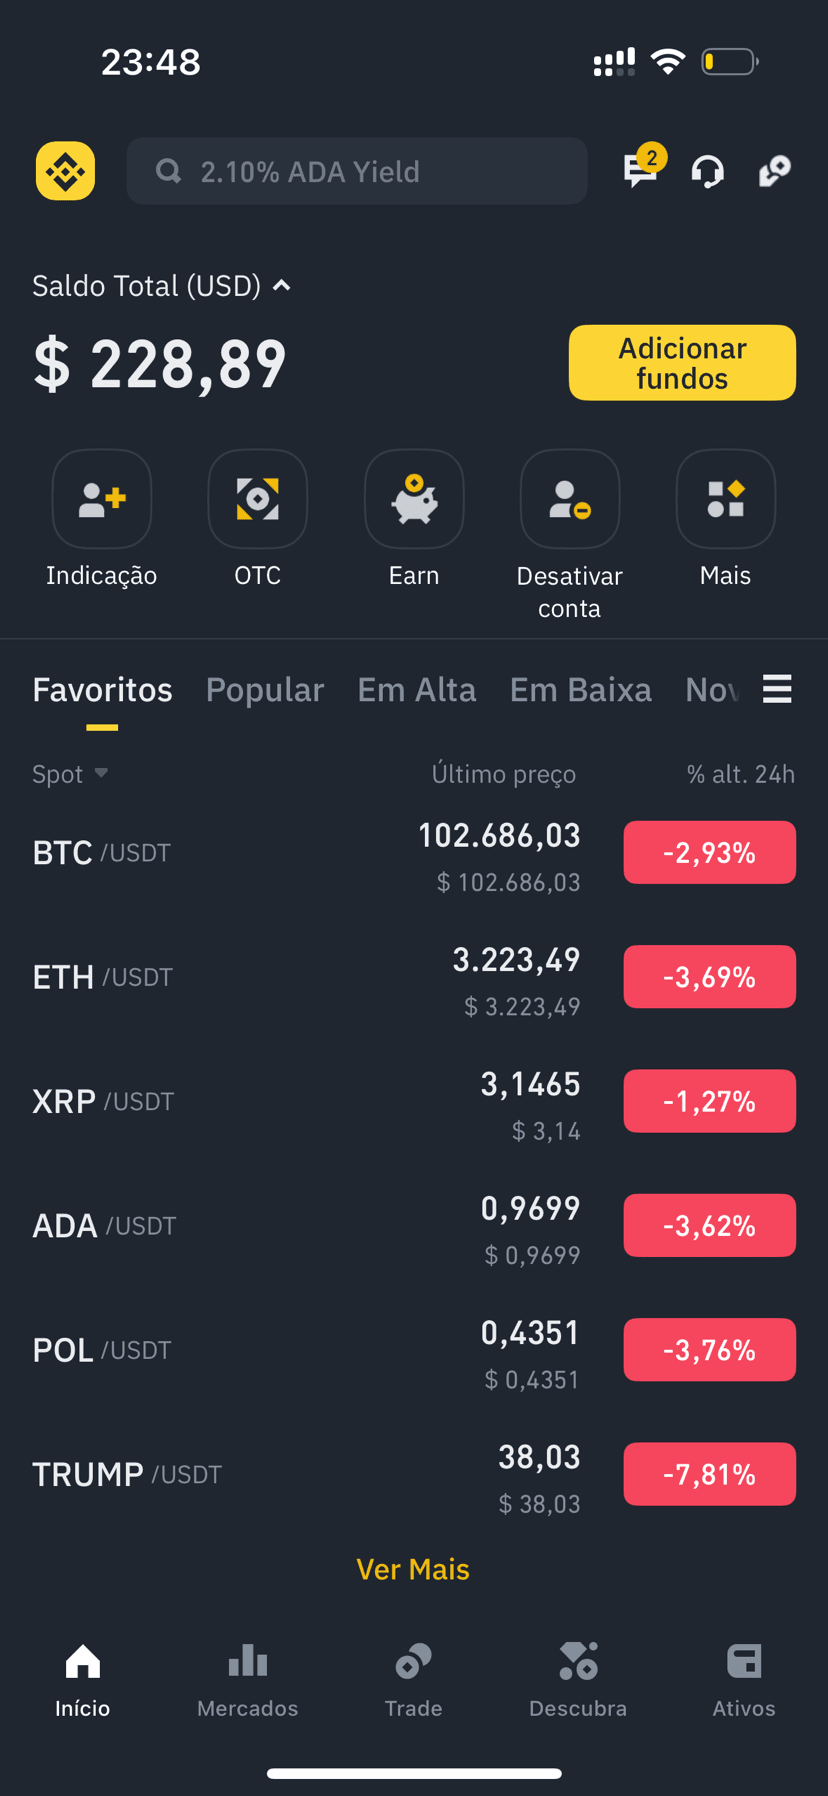Toggle the BTC -2,93% change badge
Viewport: 828px width, 1796px height.
(x=710, y=853)
